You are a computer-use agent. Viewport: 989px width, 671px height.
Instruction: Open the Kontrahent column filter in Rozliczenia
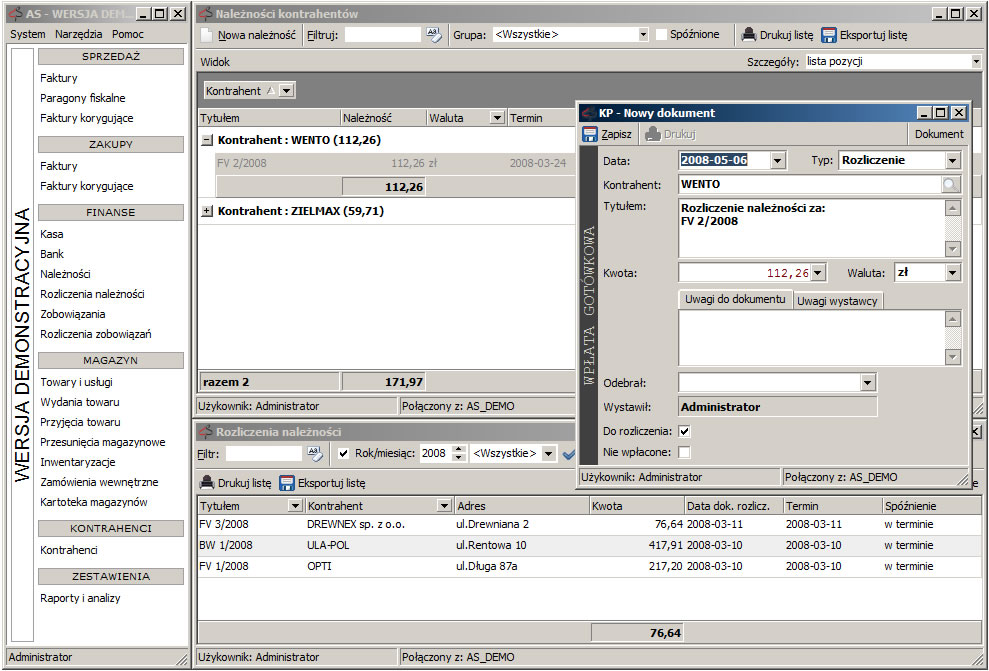pos(444,506)
